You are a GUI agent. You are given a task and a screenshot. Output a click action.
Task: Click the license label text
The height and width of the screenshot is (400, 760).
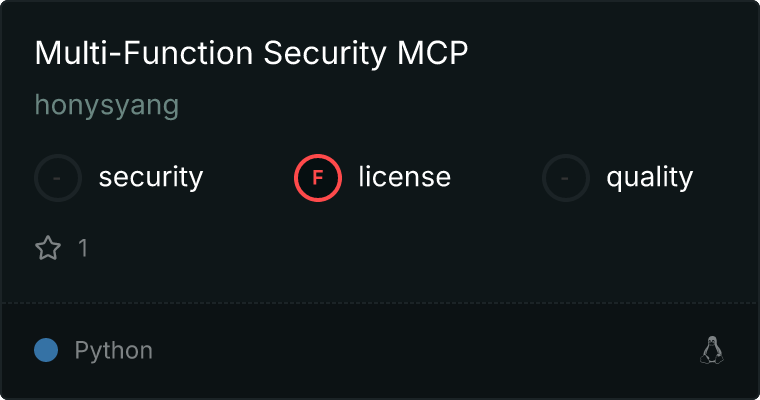(x=404, y=178)
